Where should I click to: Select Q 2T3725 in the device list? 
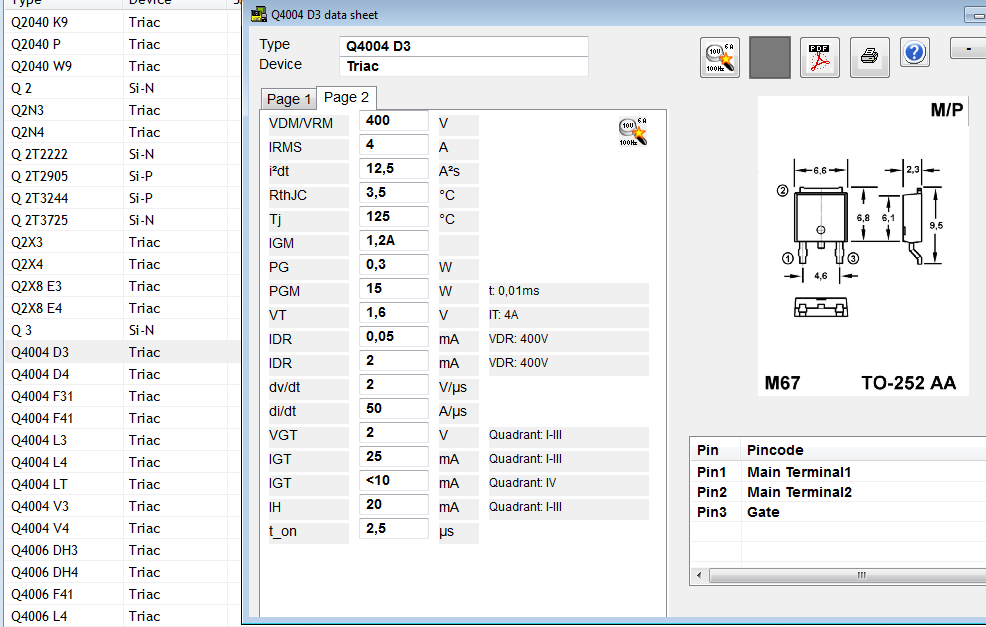[x=122, y=220]
